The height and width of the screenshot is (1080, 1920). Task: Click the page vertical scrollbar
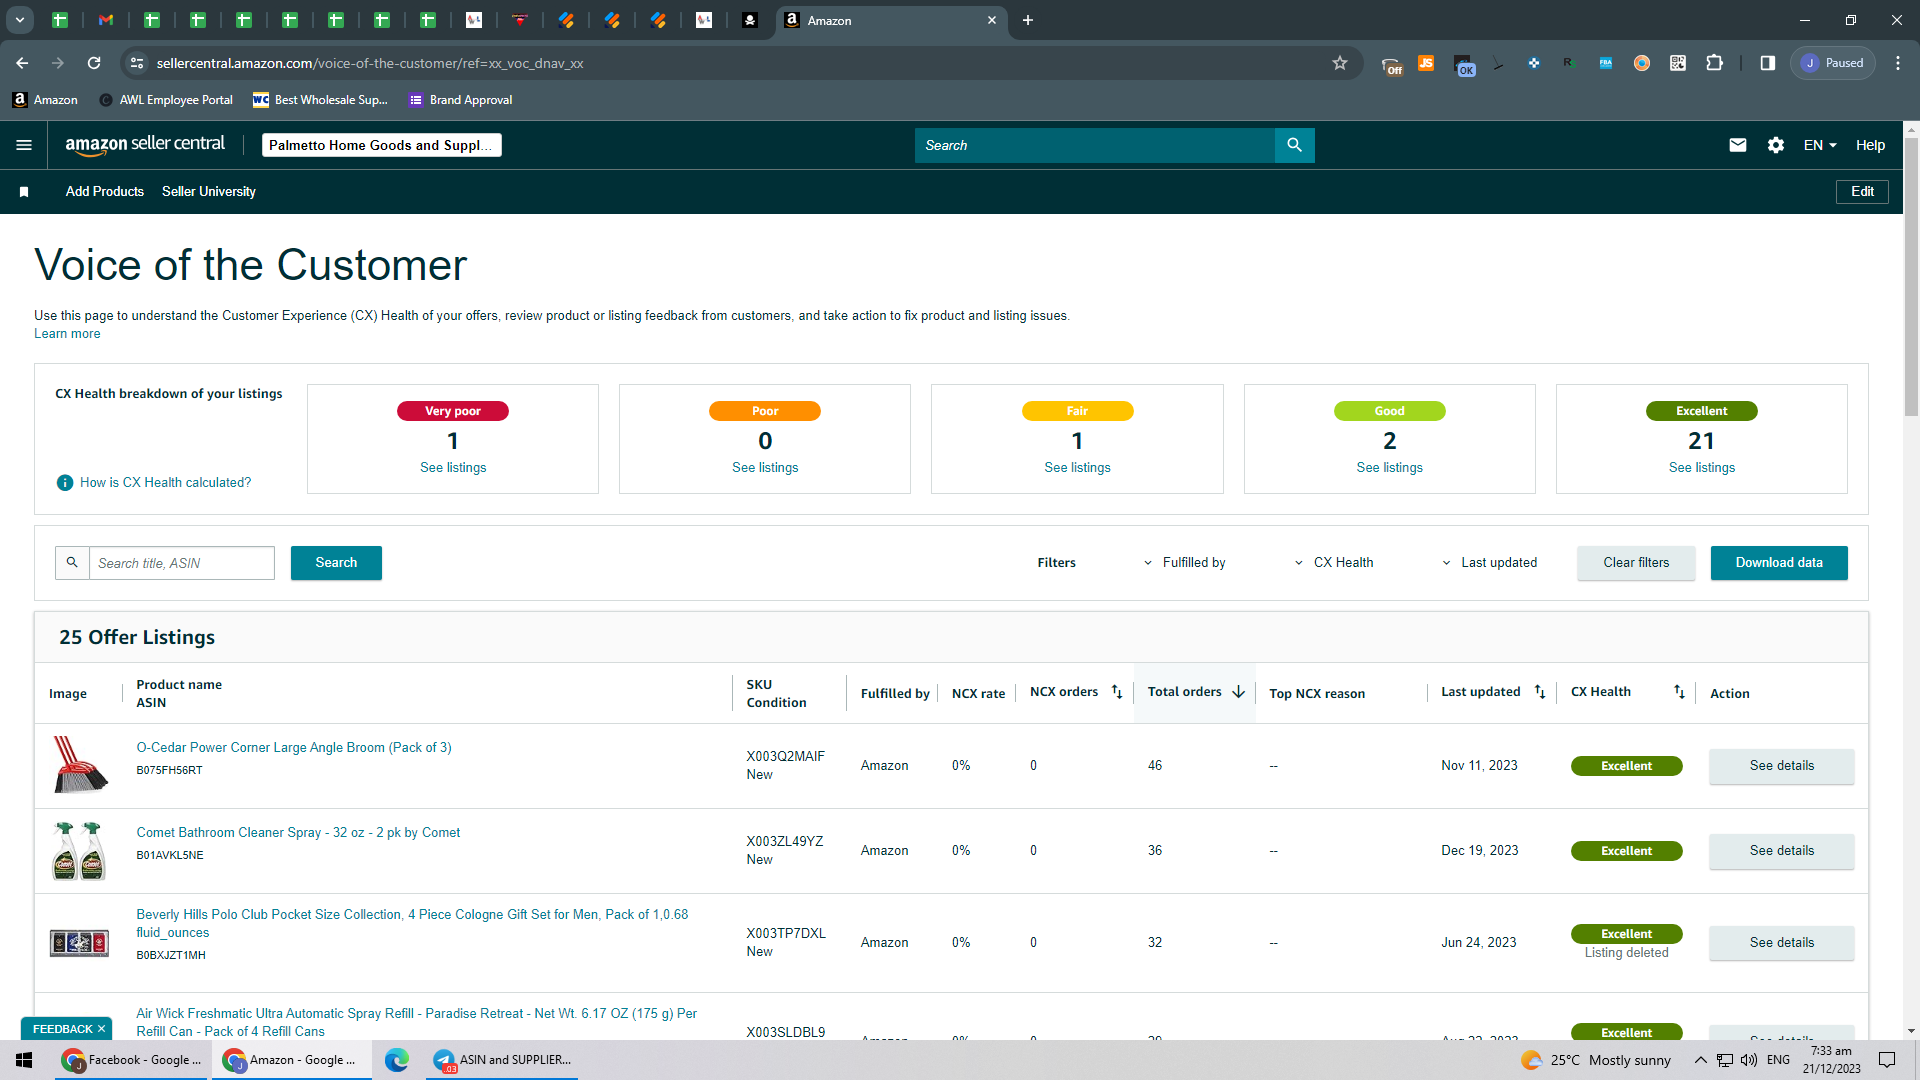coord(1911,275)
